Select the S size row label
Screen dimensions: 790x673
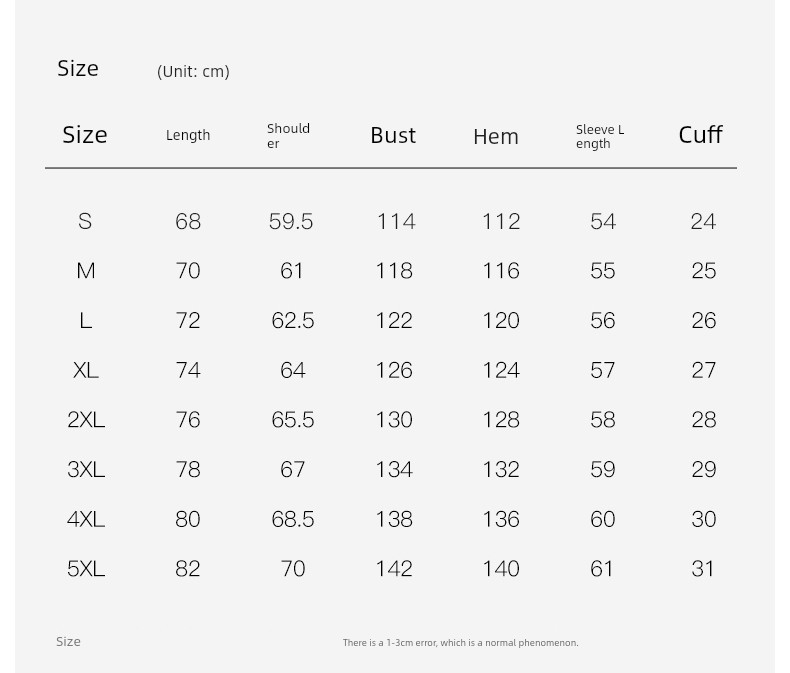85,221
